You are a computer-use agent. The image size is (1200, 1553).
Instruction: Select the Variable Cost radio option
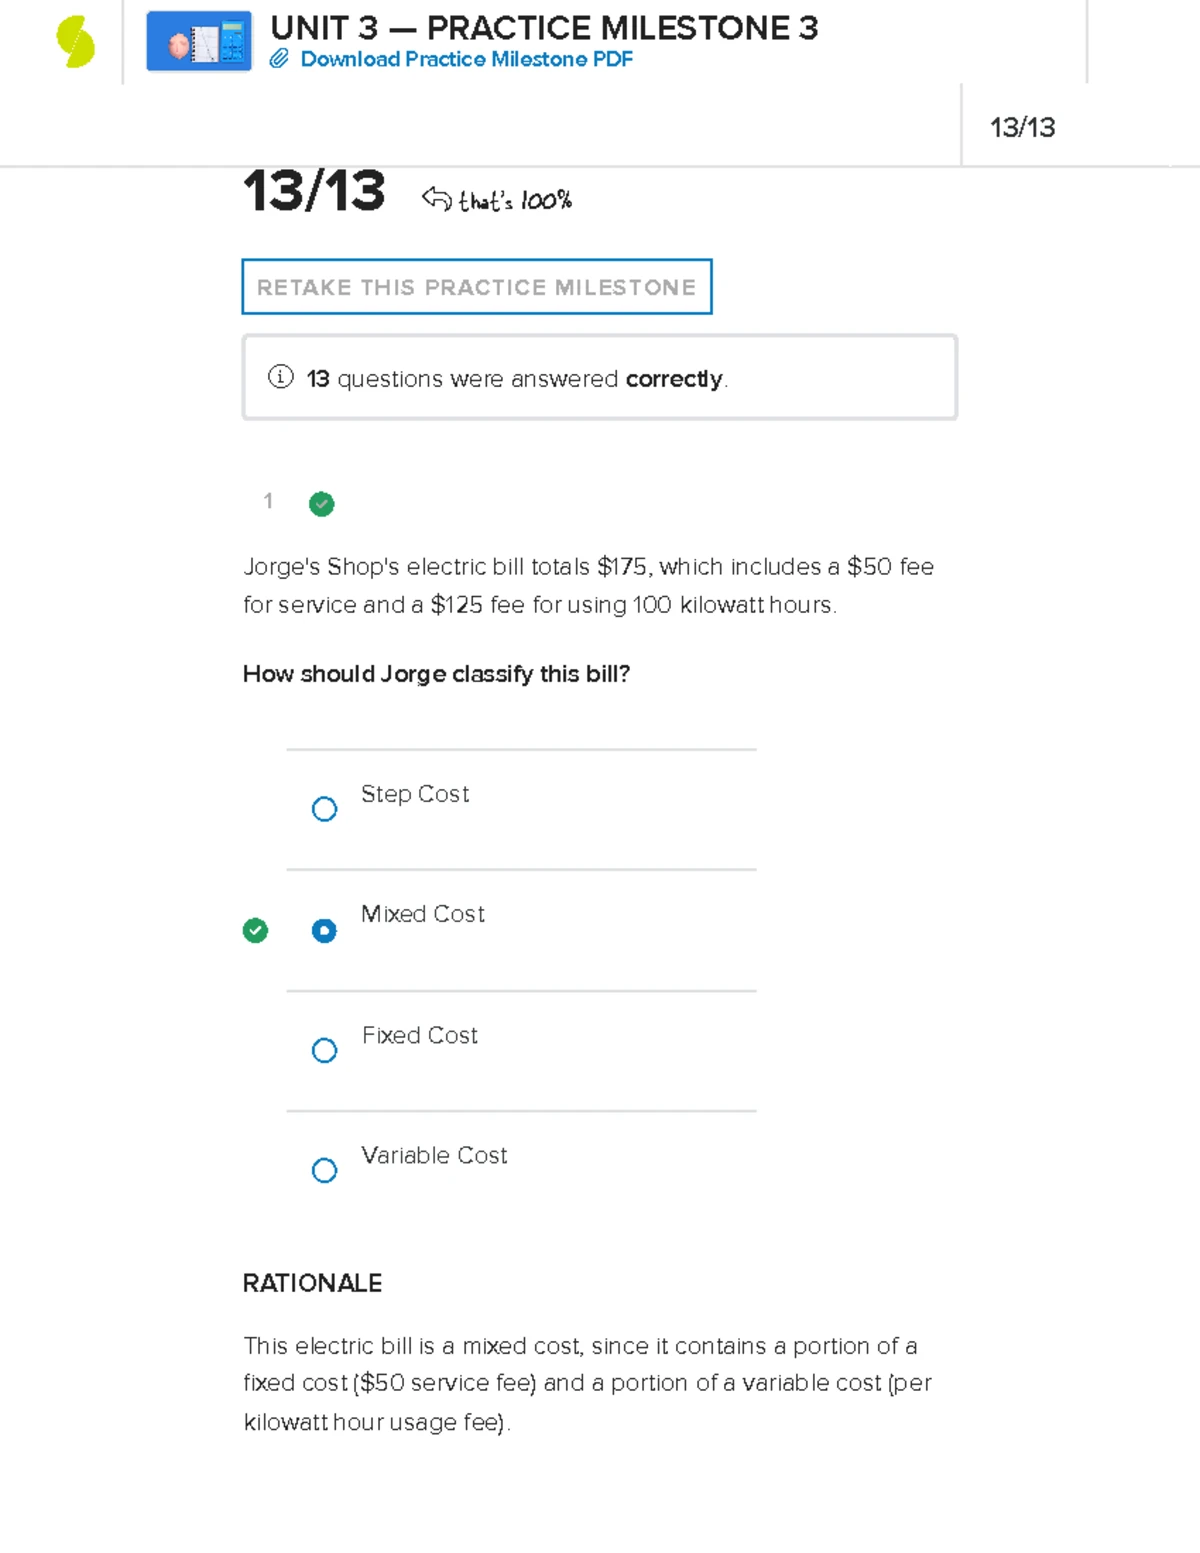coord(324,1171)
